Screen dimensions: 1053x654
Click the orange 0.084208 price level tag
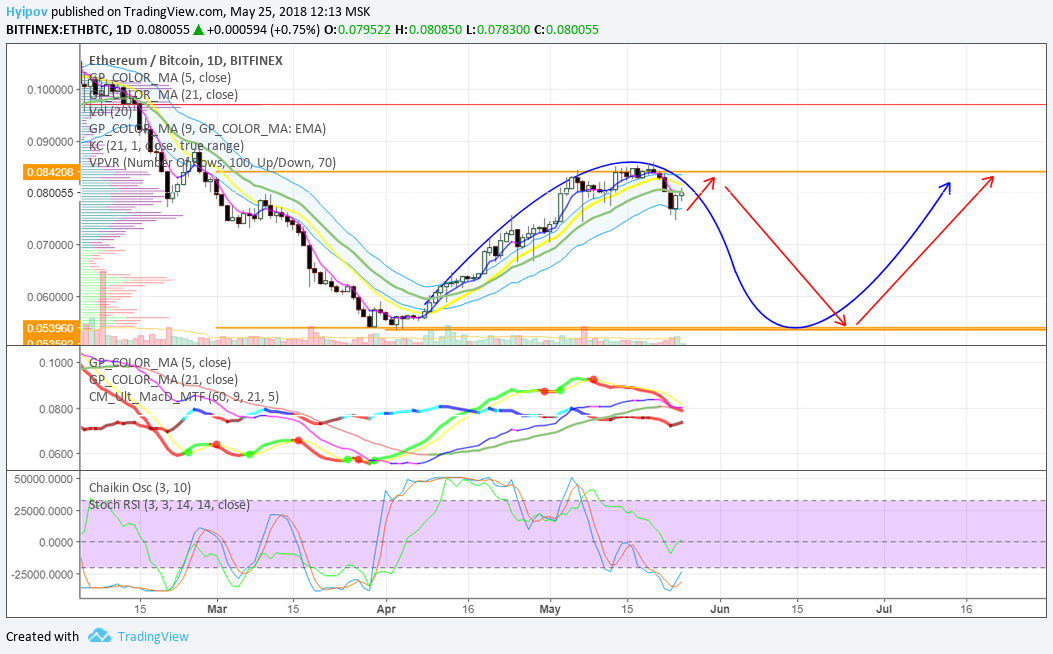coord(50,173)
